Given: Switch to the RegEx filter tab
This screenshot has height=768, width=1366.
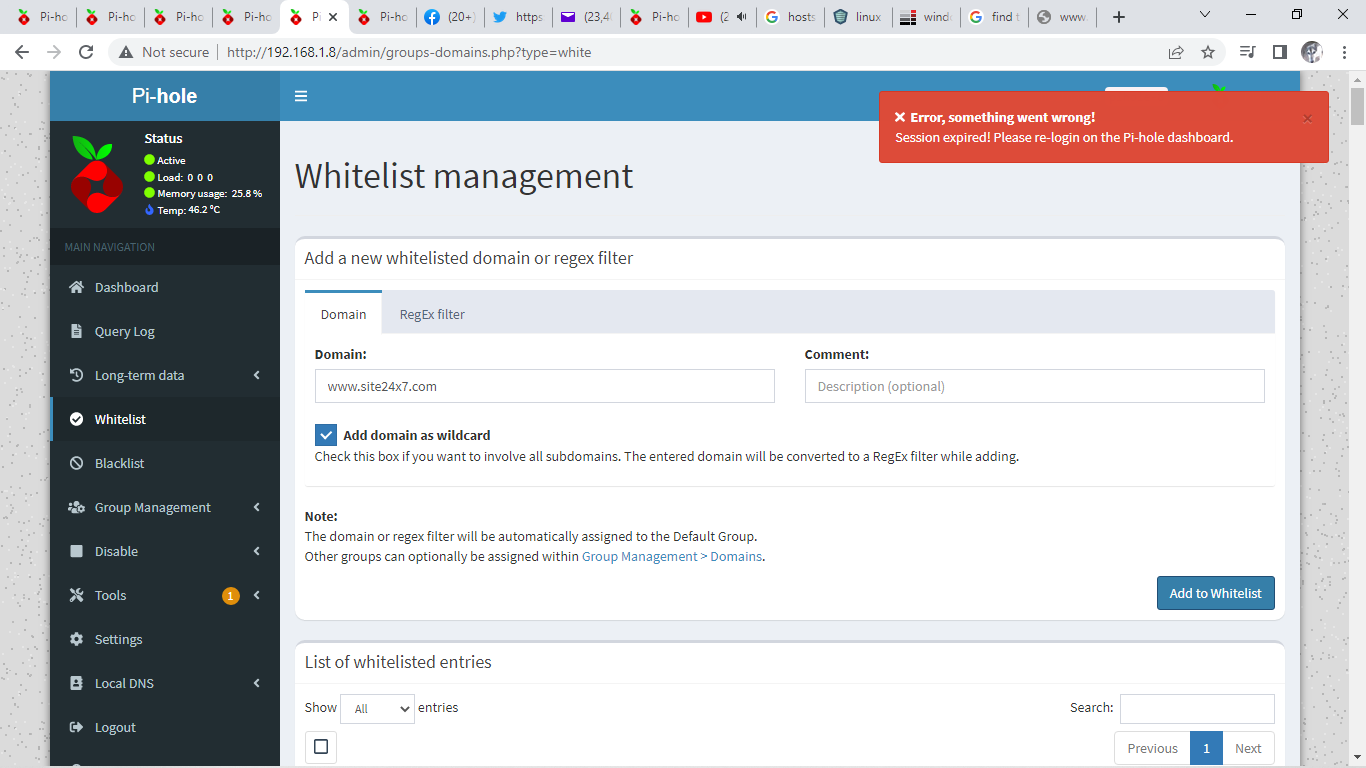Looking at the screenshot, I should point(431,313).
